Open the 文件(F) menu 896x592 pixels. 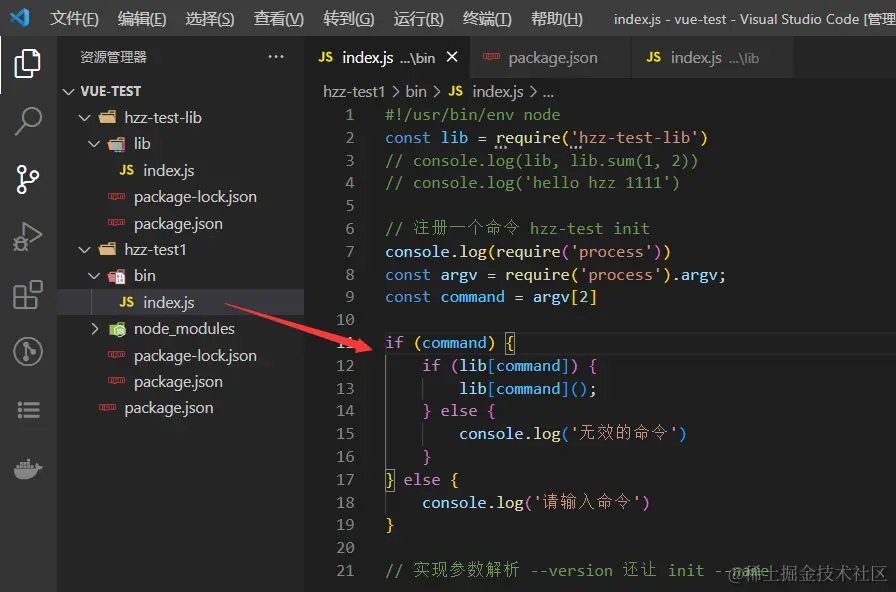[x=74, y=19]
